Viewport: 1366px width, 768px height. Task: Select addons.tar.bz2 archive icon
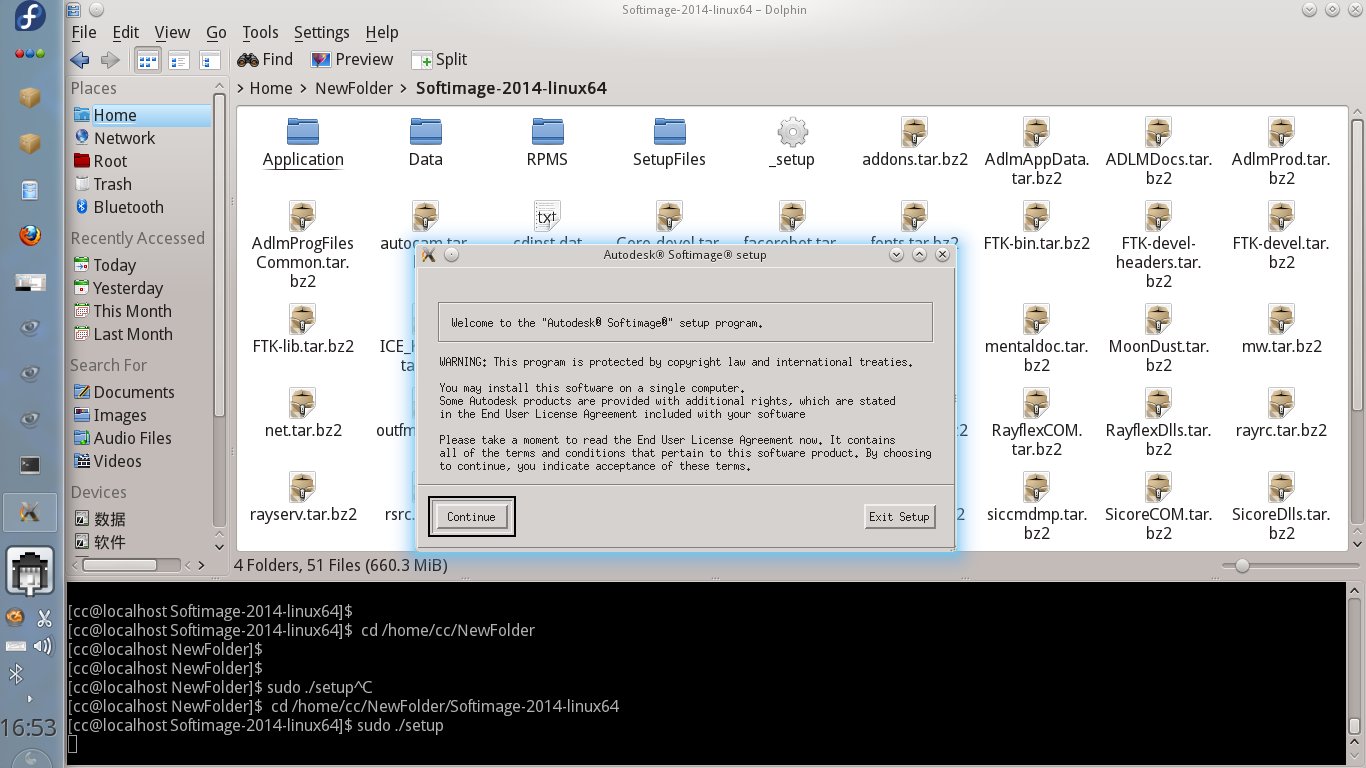(915, 131)
